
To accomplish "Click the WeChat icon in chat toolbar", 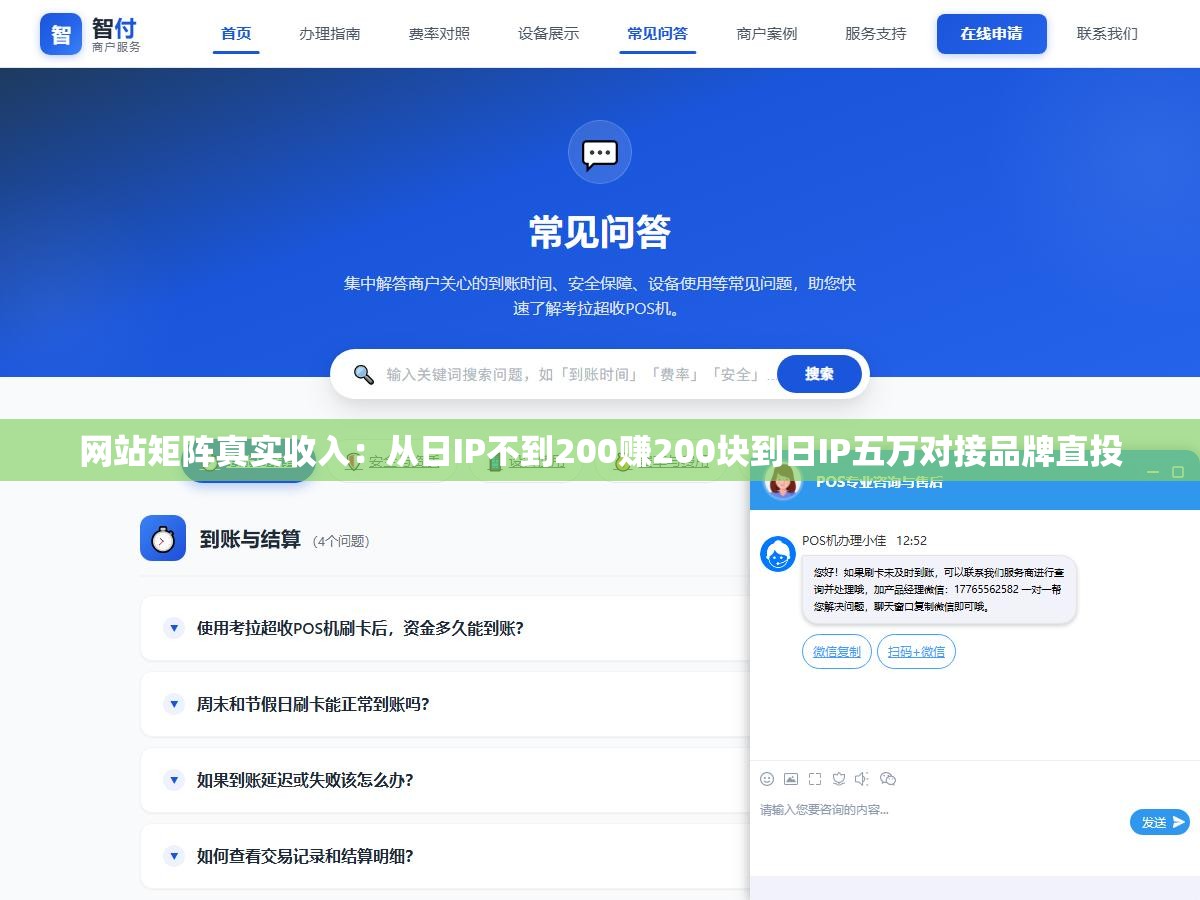I will 888,779.
